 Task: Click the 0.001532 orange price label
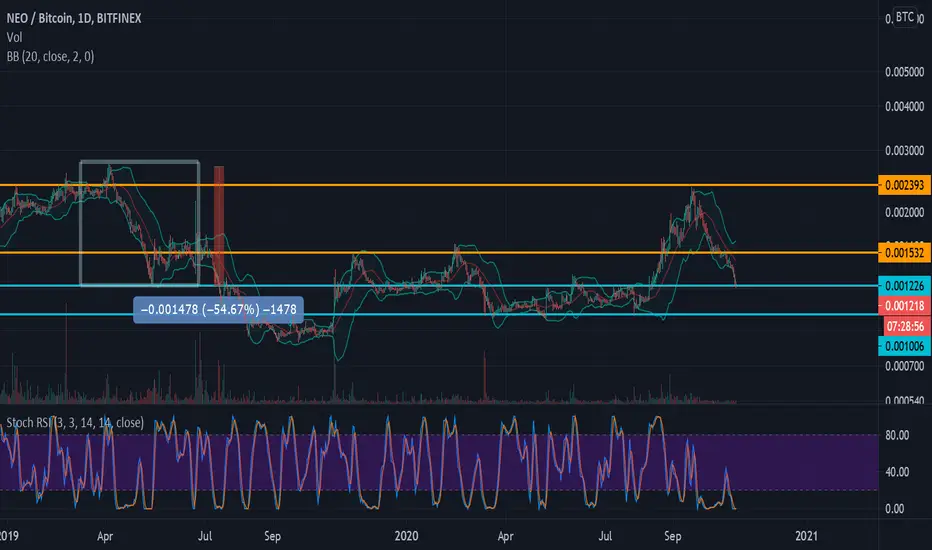pos(904,253)
